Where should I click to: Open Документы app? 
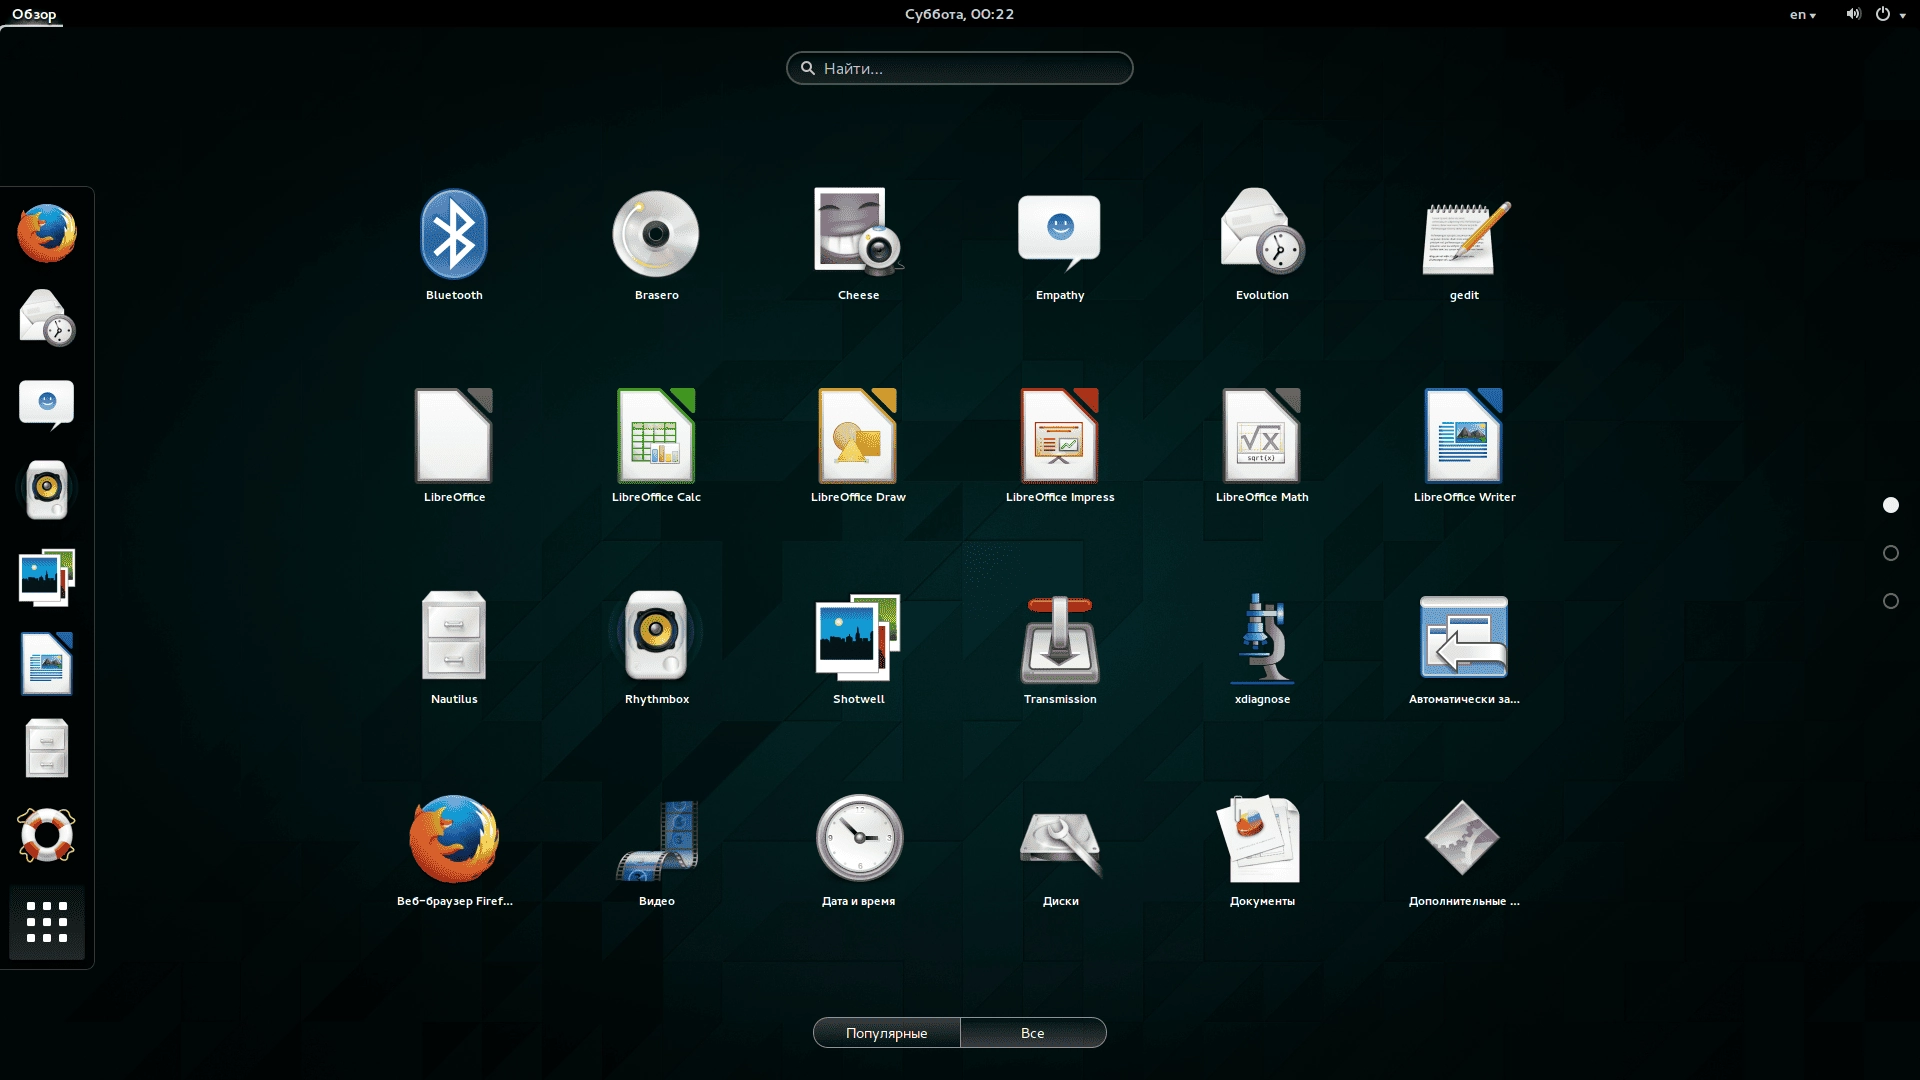point(1260,838)
